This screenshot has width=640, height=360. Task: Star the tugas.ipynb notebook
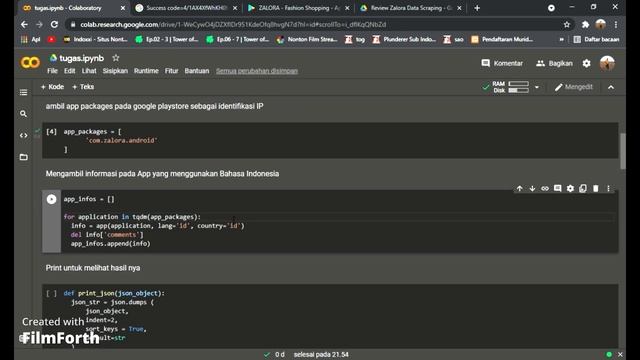pyautogui.click(x=116, y=58)
